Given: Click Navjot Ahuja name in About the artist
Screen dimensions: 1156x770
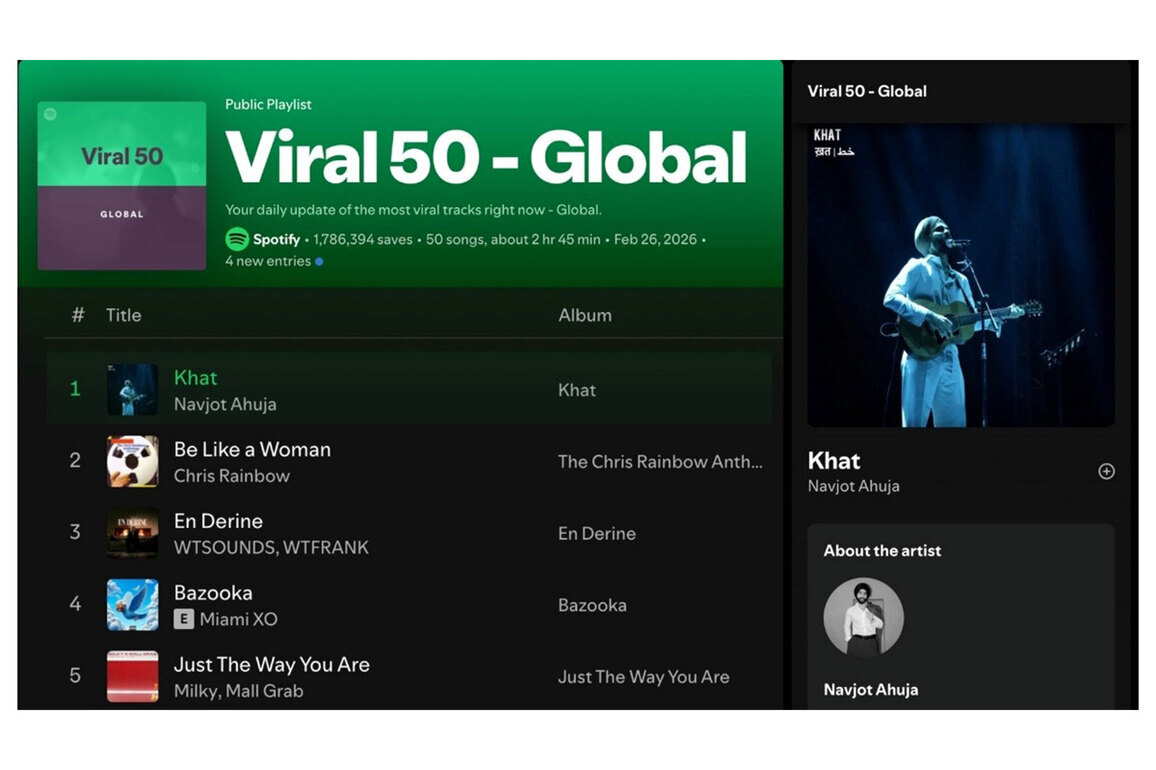Looking at the screenshot, I should coord(871,690).
